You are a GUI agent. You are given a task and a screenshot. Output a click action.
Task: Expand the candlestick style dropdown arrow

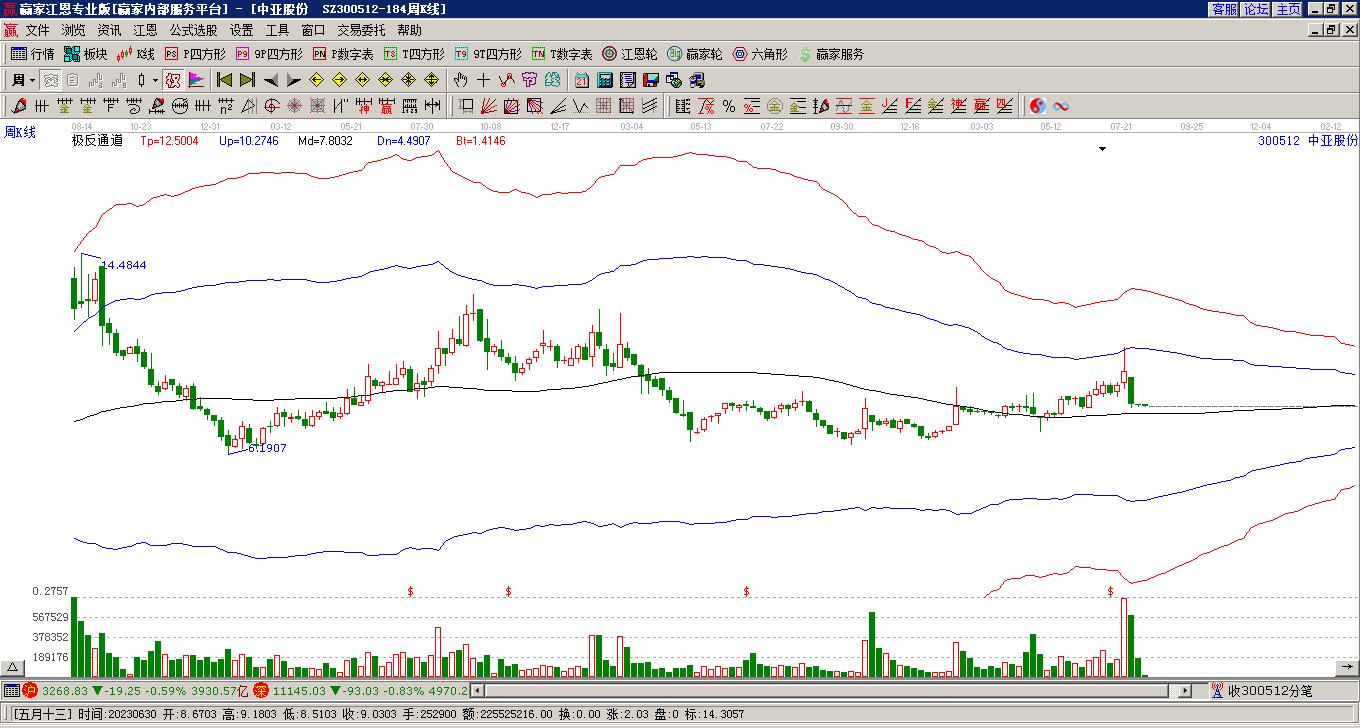pos(155,80)
